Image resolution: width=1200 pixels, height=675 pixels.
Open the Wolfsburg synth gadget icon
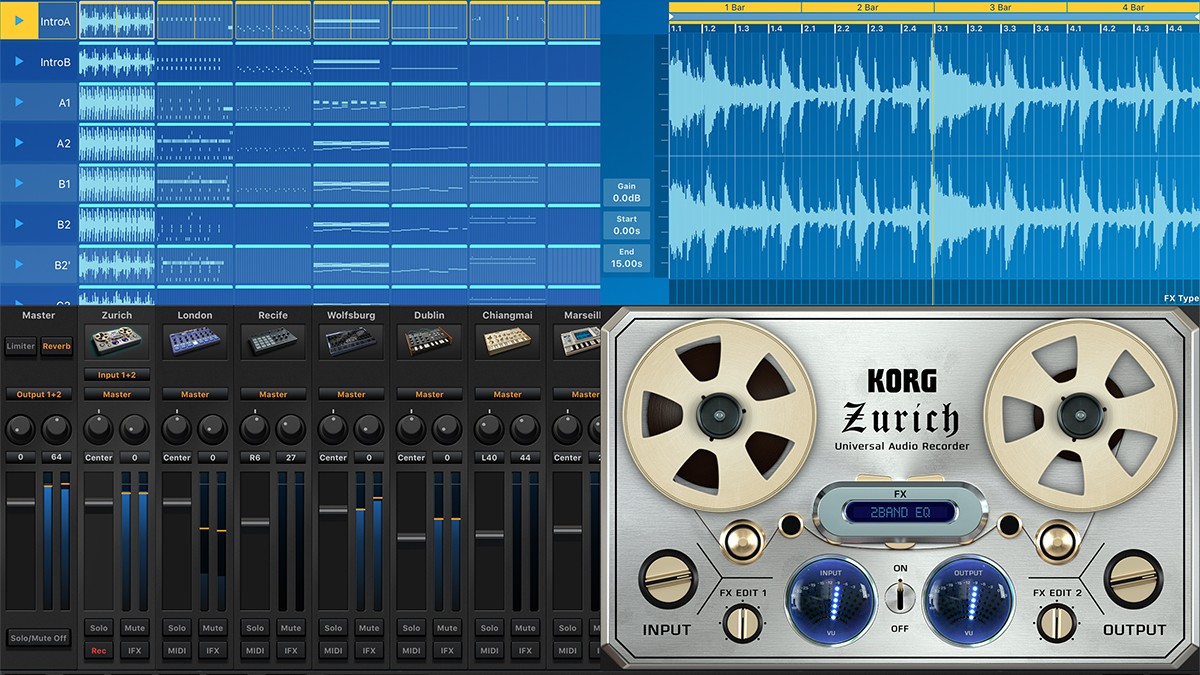351,343
